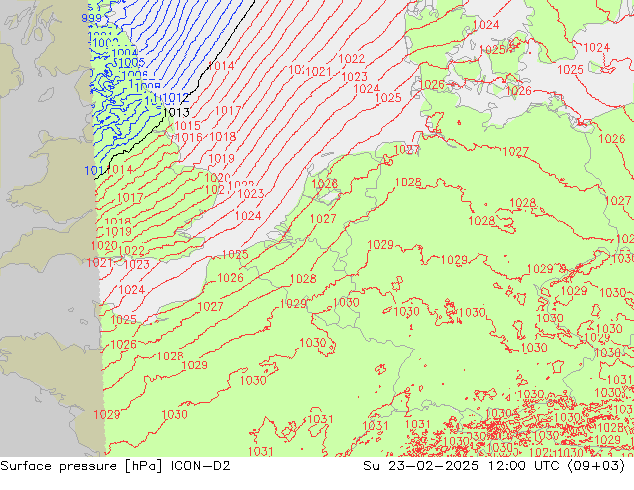The height and width of the screenshot is (490, 634).
Task: Click the "Surface pressure [hPa]" caption text
Action: 82,466
